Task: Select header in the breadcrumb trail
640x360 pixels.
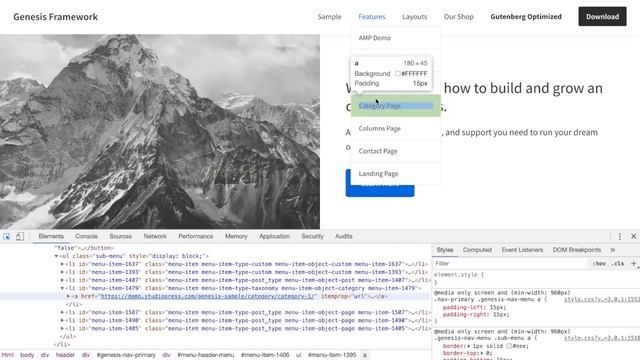Action: coord(65,355)
